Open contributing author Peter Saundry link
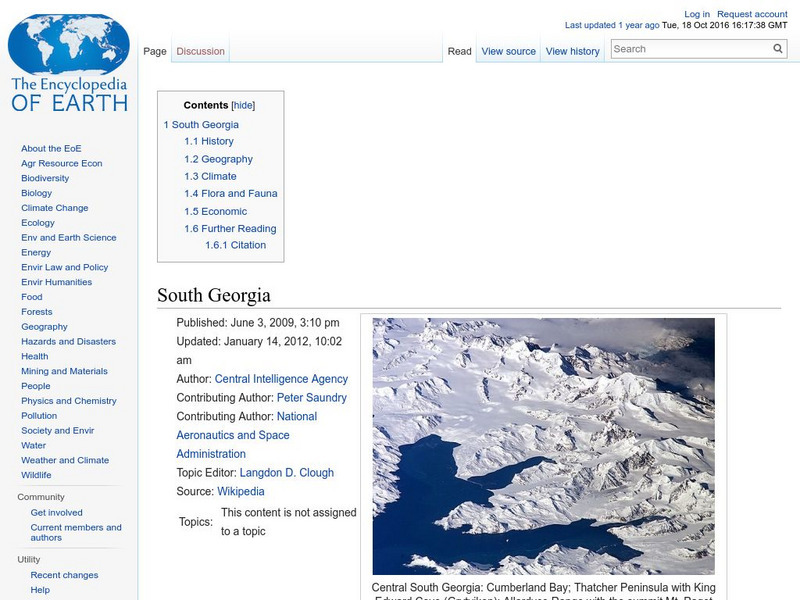The image size is (800, 600). (x=312, y=397)
